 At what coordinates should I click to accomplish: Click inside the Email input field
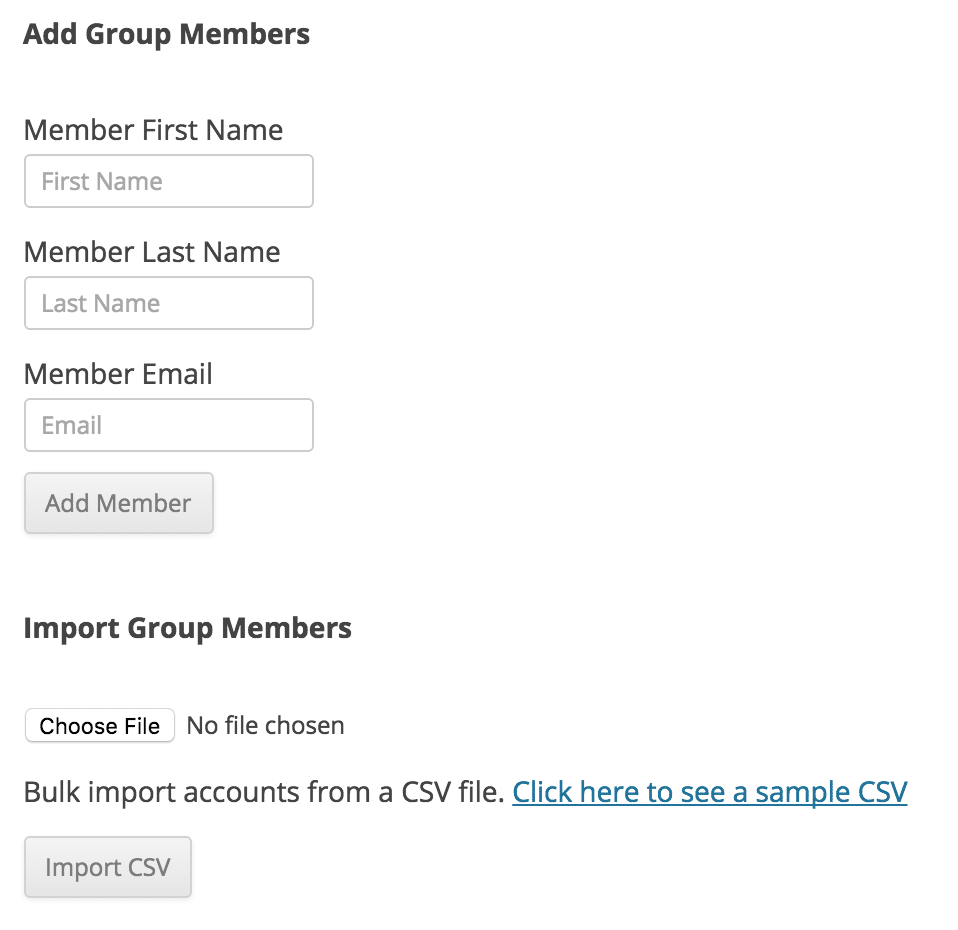point(168,425)
